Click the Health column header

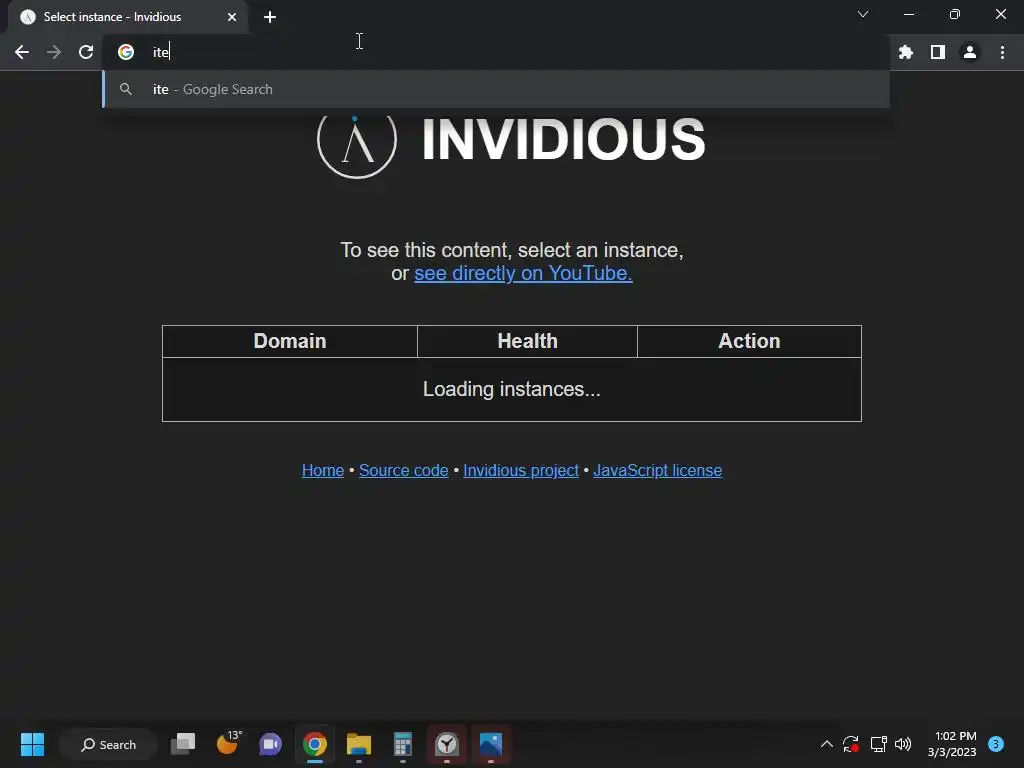527,341
